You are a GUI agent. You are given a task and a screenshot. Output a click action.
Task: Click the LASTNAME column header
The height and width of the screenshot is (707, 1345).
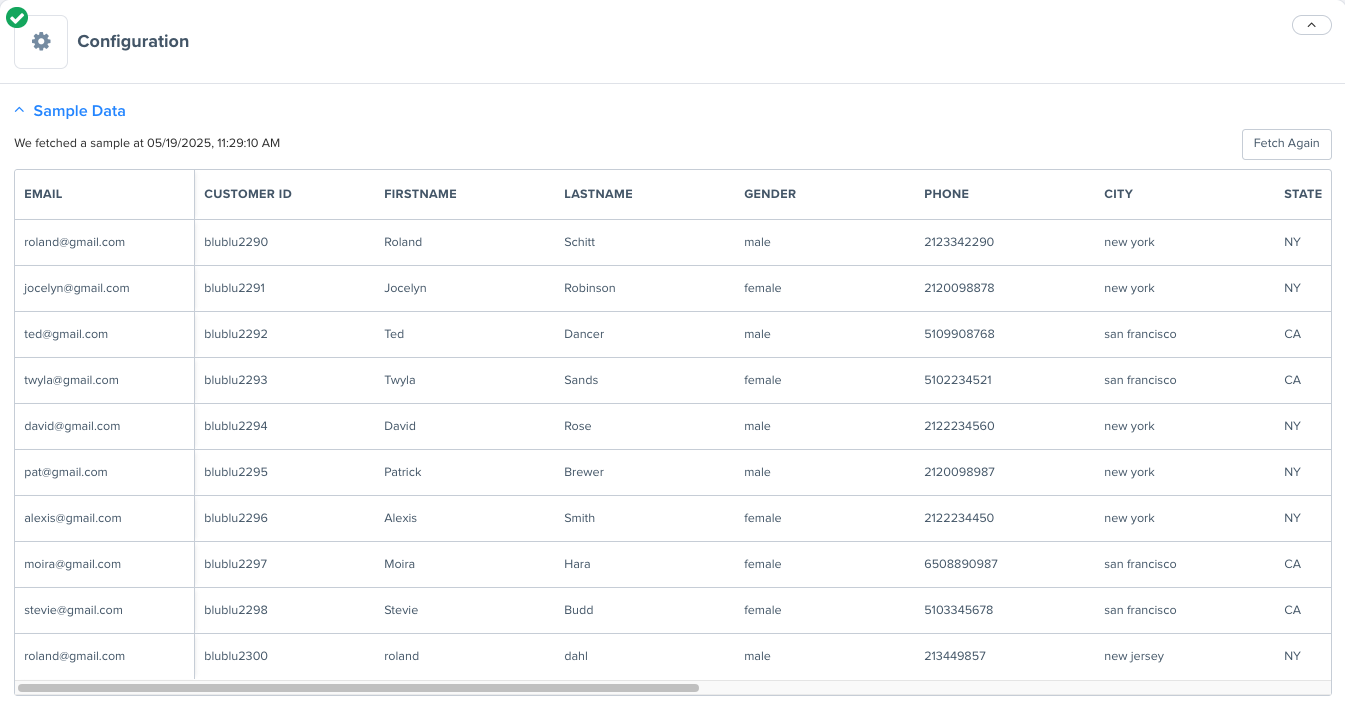point(598,194)
